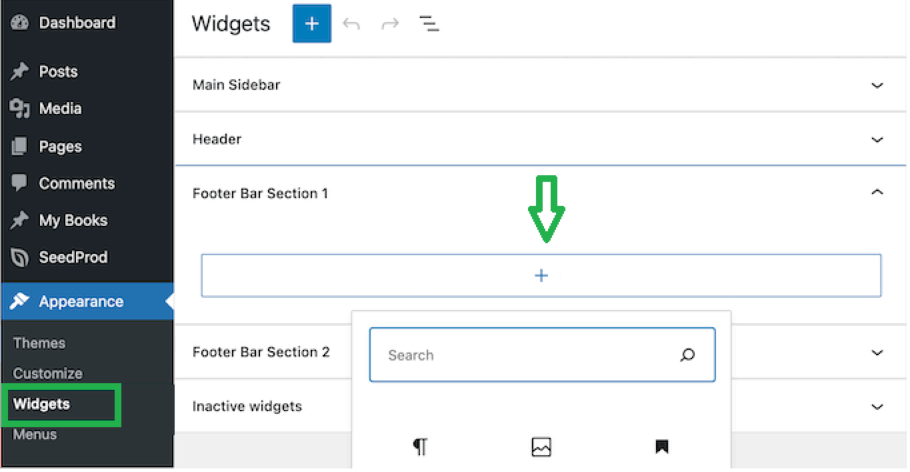Select the paragraph block icon
Screen dimensions: 910x472
(x=420, y=447)
